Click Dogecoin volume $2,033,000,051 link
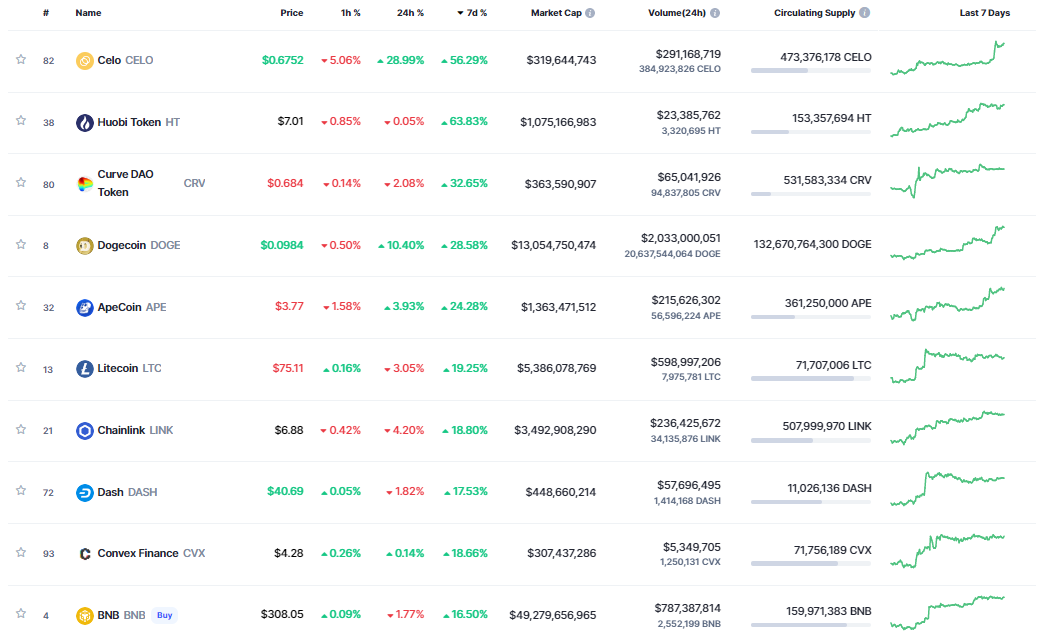Image resolution: width=1051 pixels, height=638 pixels. [681, 238]
